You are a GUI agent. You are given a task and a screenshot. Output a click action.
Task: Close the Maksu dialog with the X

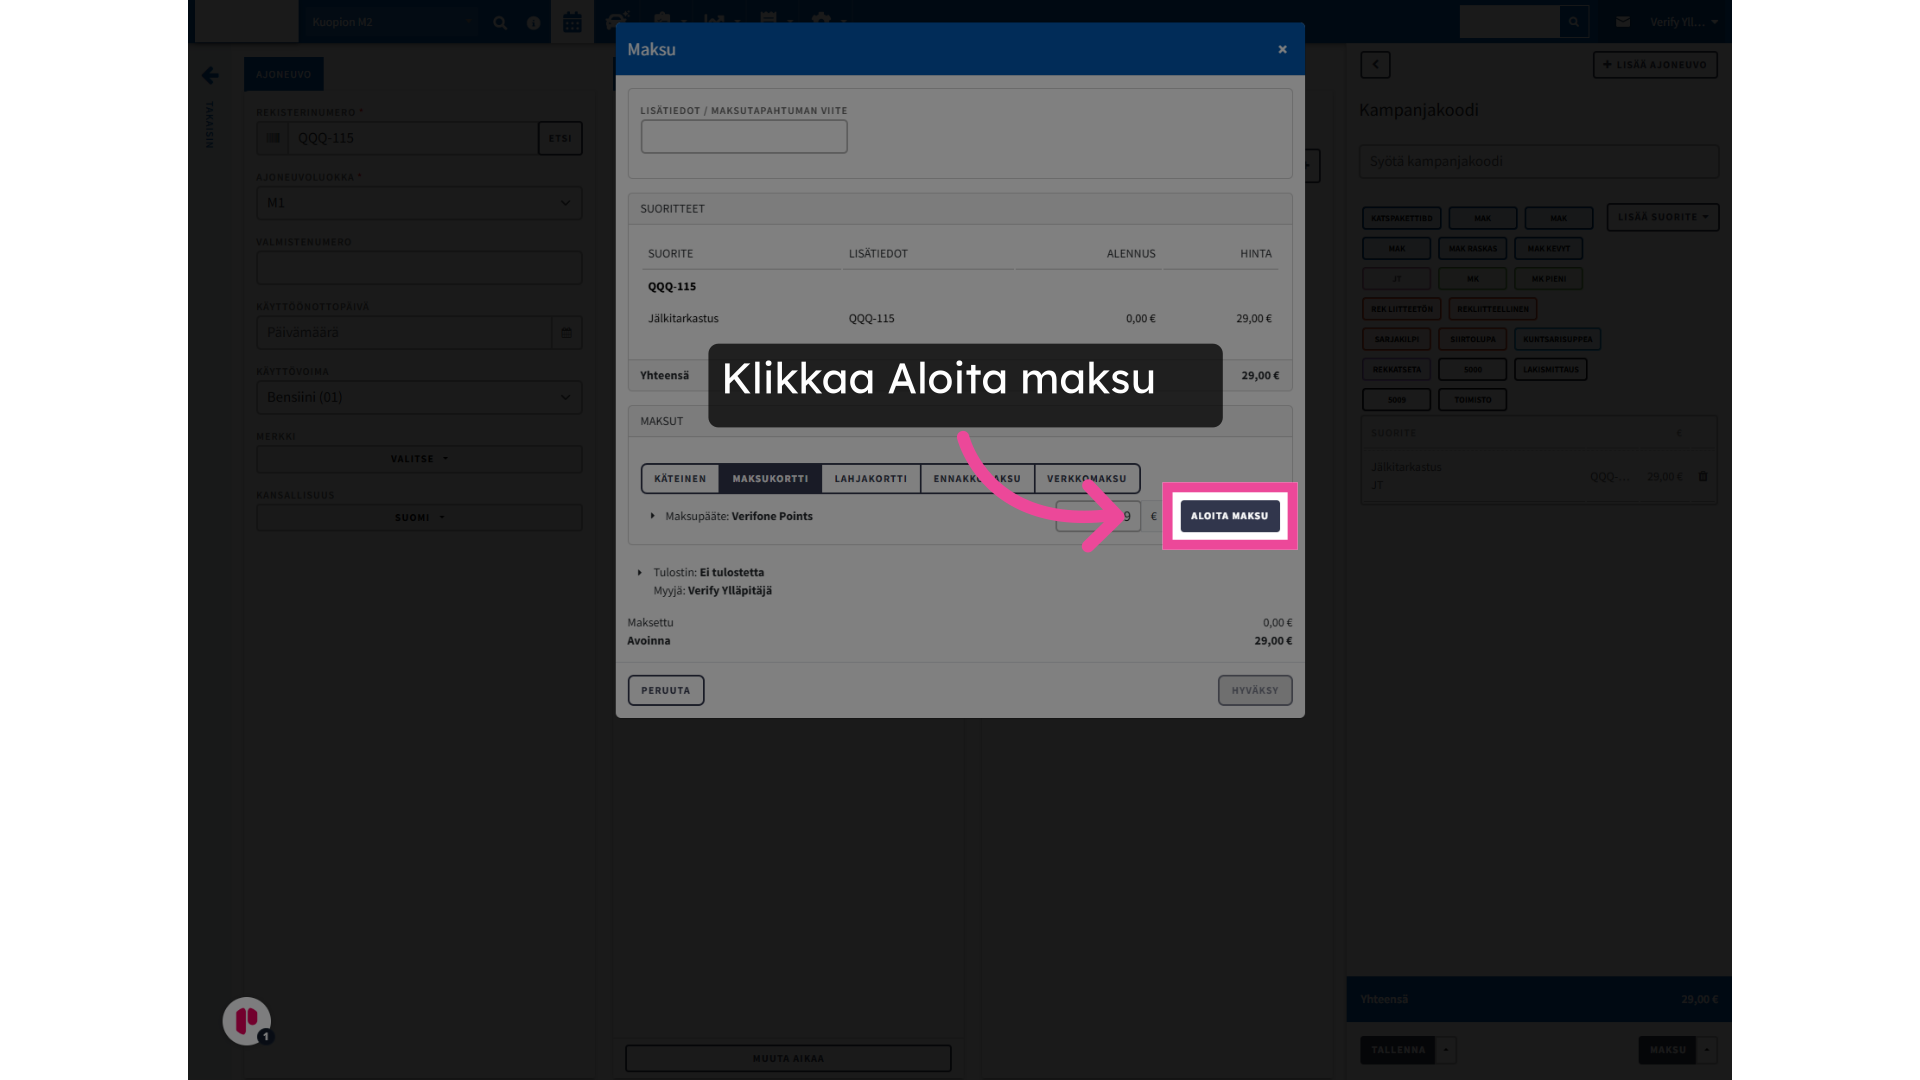tap(1282, 49)
